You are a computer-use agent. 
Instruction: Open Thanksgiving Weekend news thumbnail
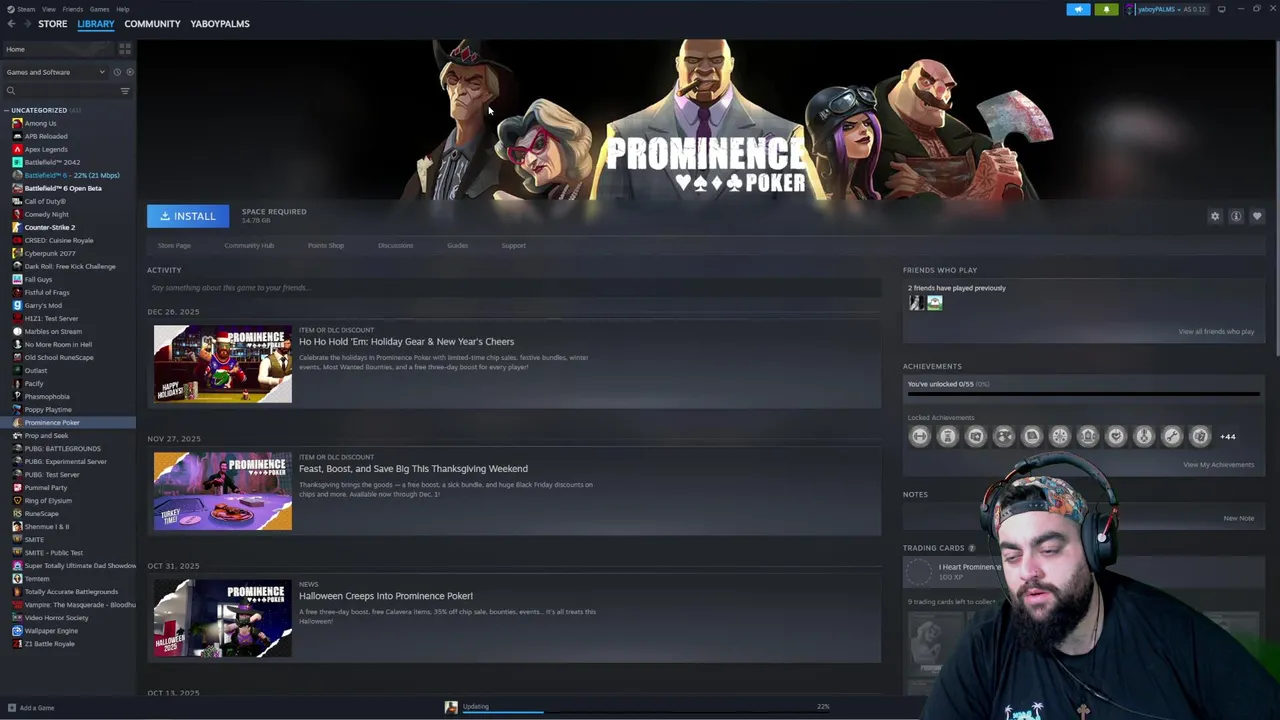pos(223,491)
